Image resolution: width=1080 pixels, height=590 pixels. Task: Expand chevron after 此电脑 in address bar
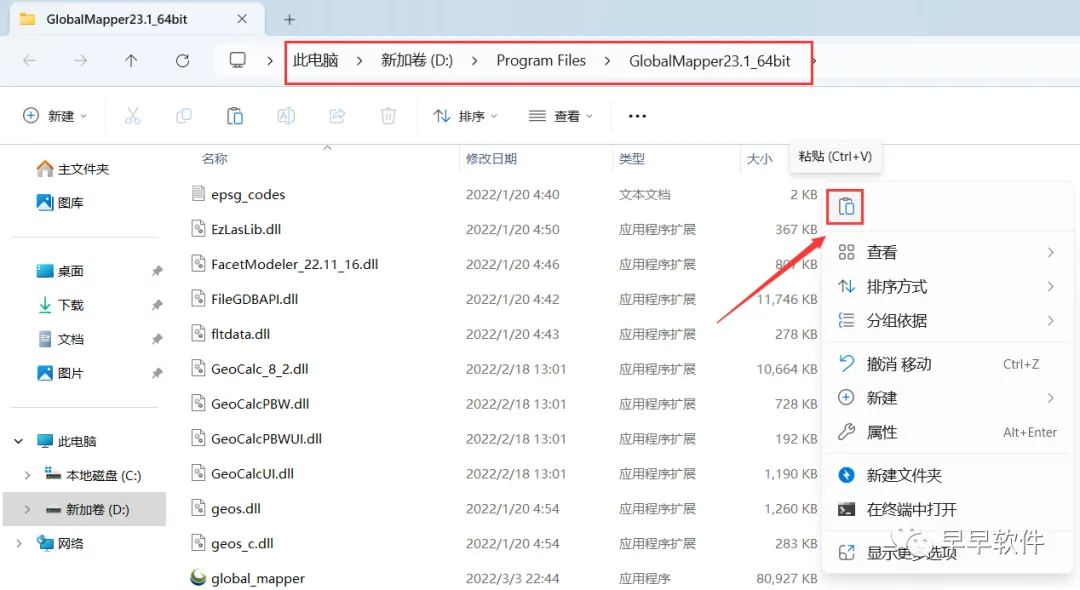(360, 61)
